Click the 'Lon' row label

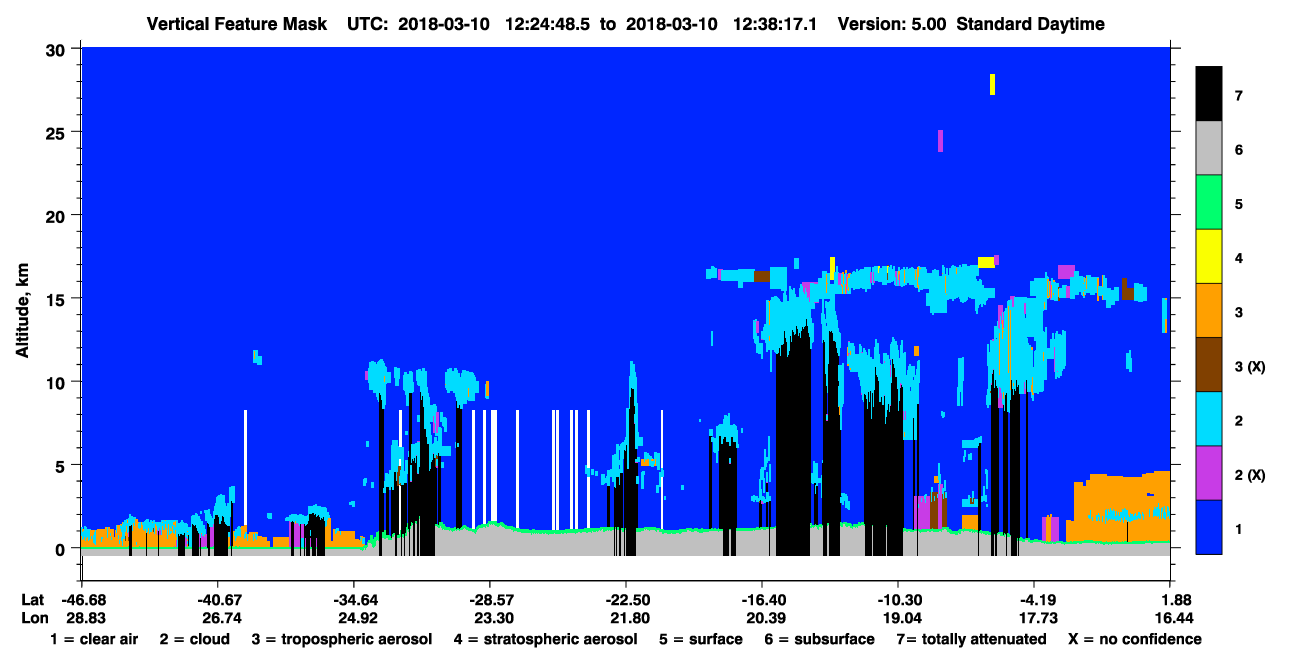(x=33, y=618)
